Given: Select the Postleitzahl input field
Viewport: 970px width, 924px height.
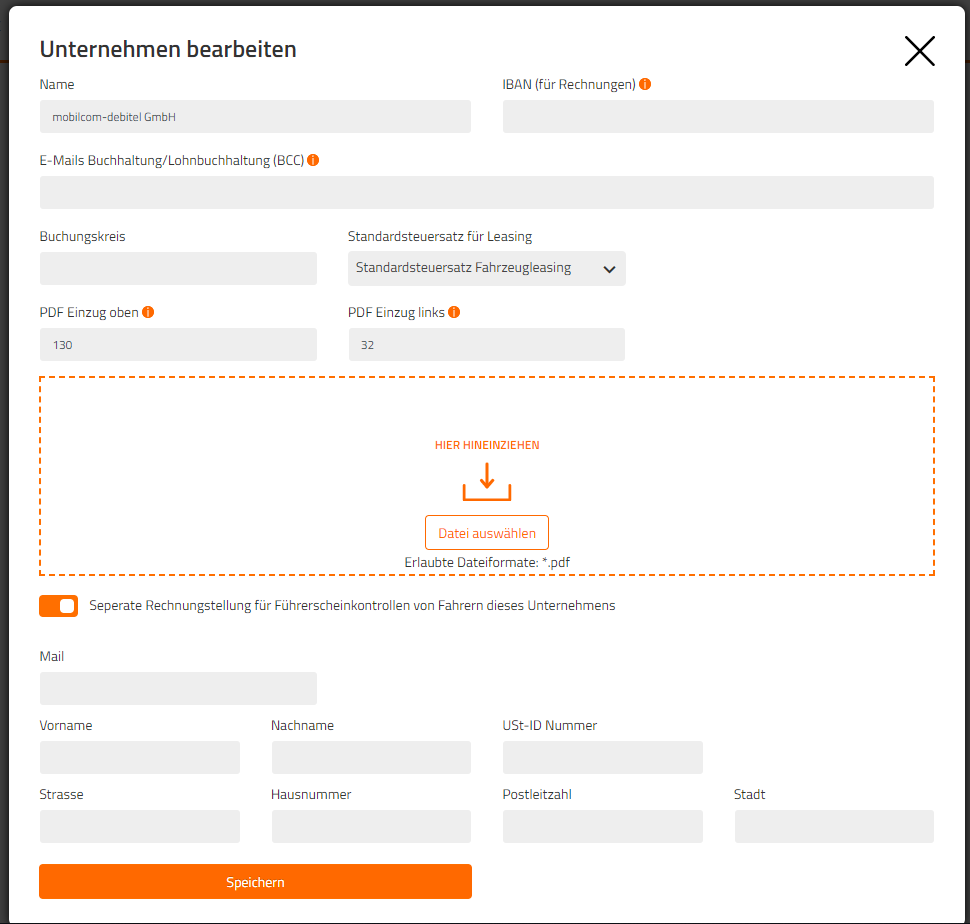Looking at the screenshot, I should tap(603, 826).
